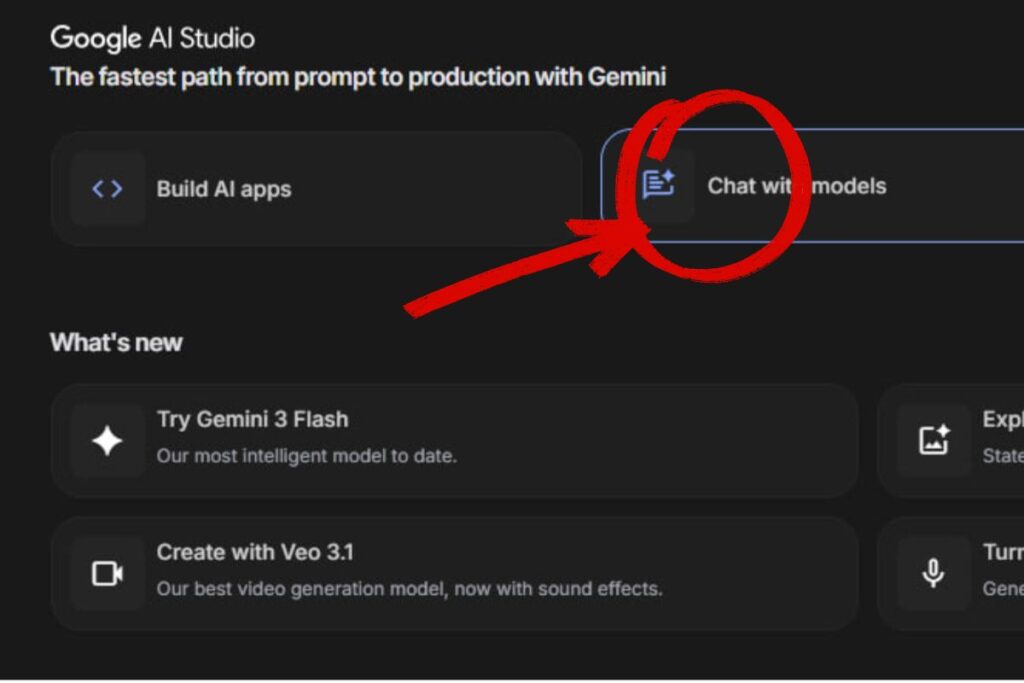Open 'Create with Veo 3.1' title
Image resolution: width=1024 pixels, height=683 pixels.
255,552
